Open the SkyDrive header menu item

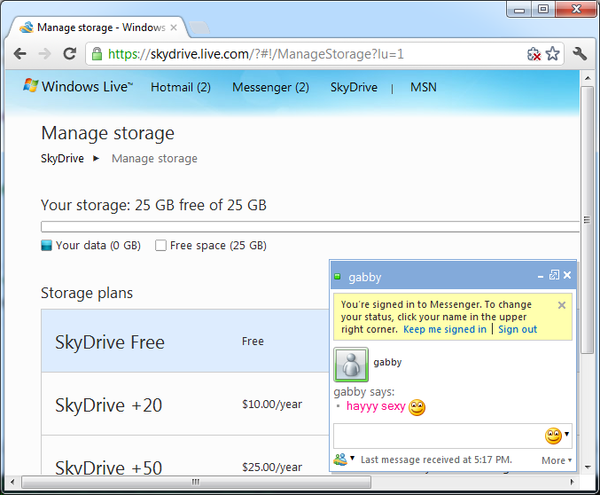[x=354, y=87]
